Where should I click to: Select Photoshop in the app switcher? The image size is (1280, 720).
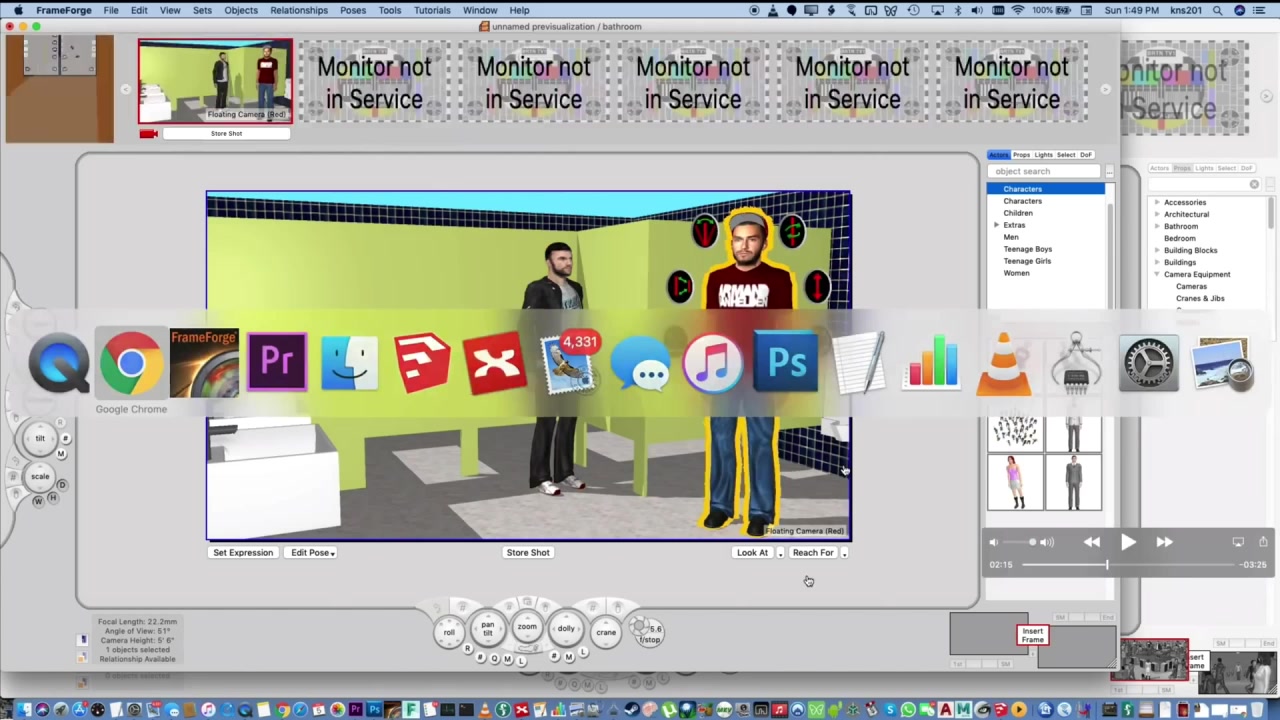point(787,362)
